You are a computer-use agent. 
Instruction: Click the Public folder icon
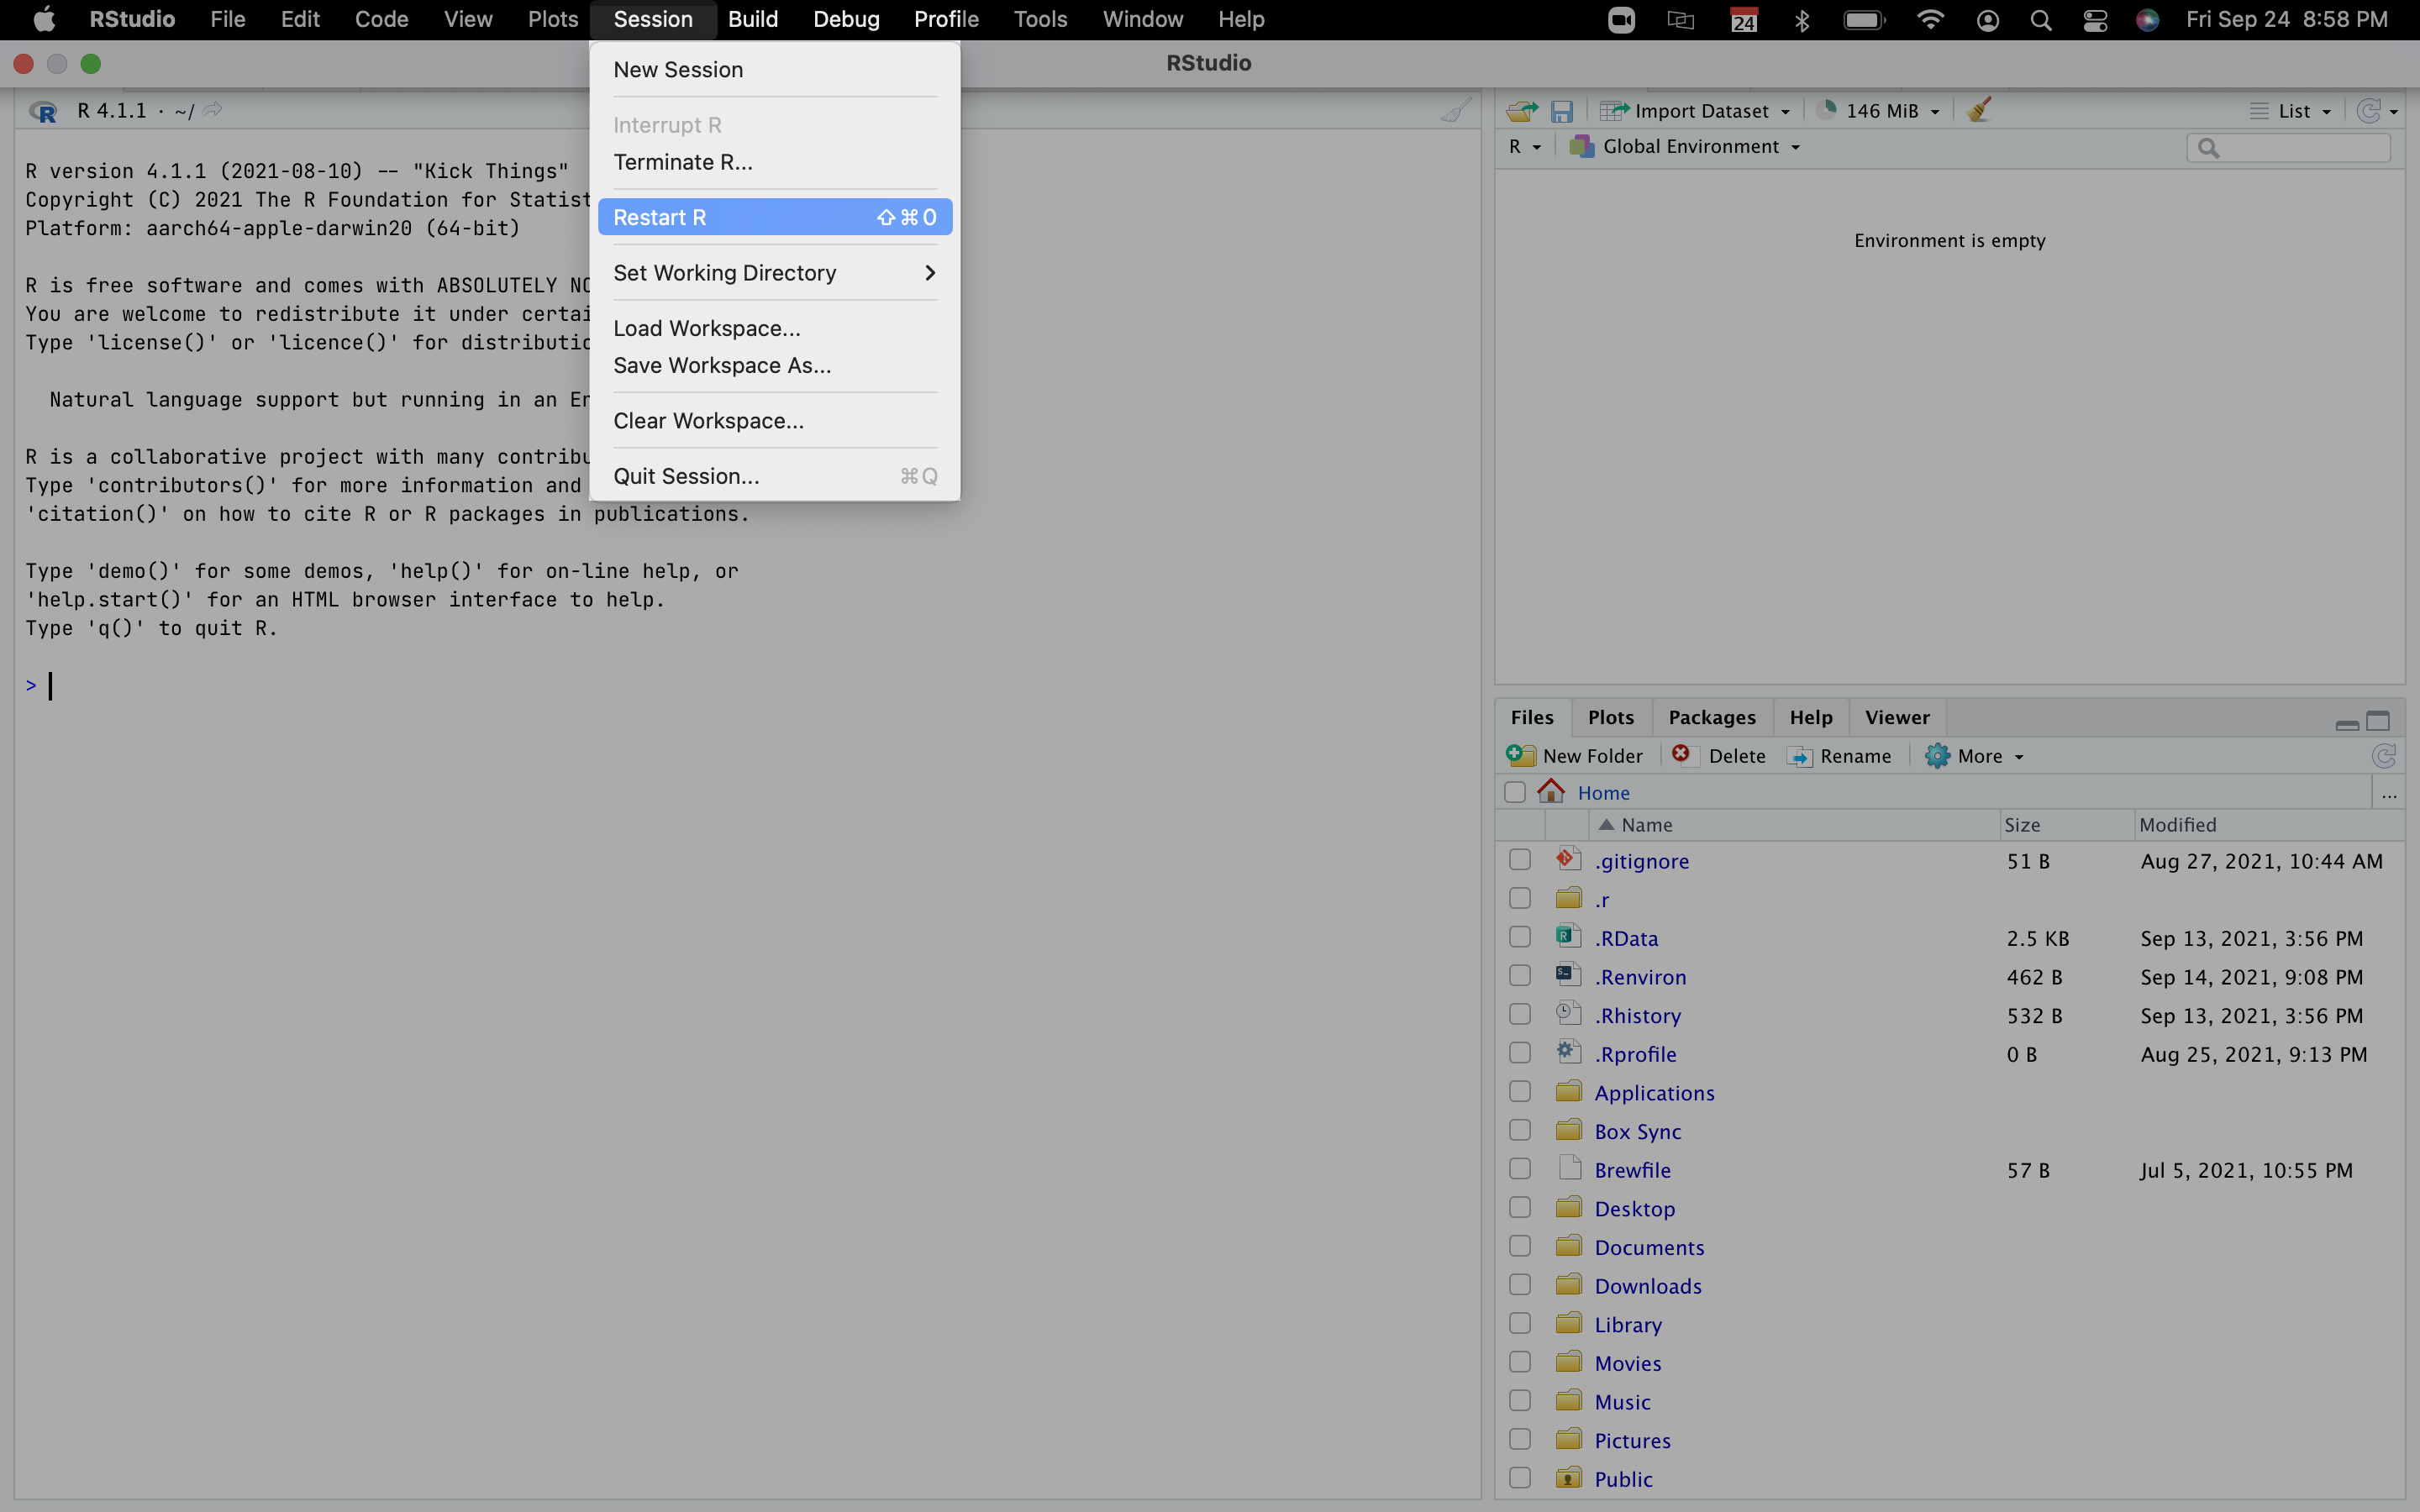[x=1568, y=1477]
